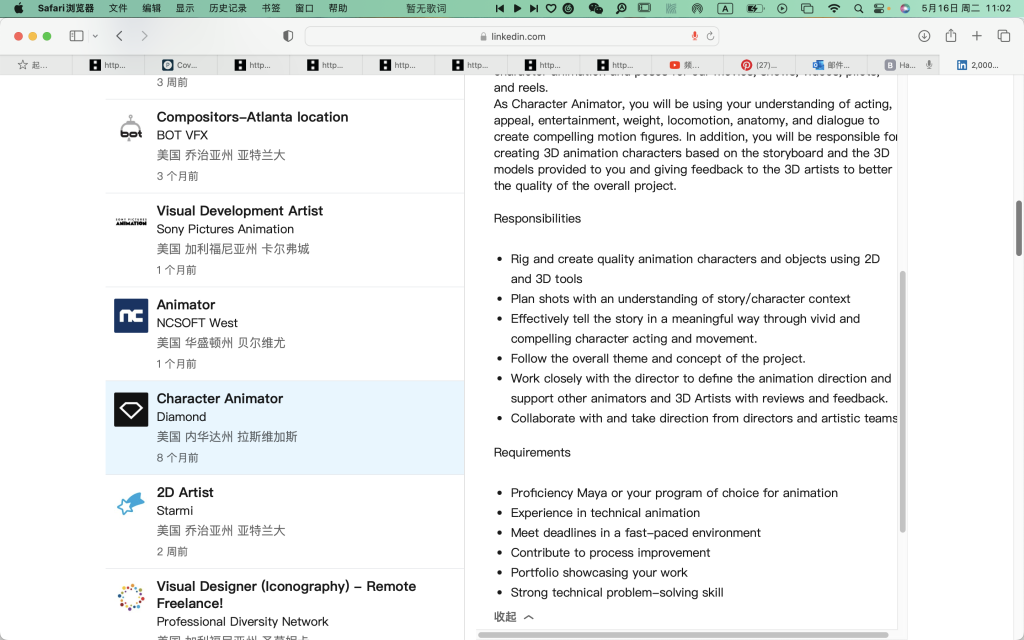This screenshot has height=640, width=1024.
Task: Click the heart icon in the menu bar
Action: click(551, 8)
